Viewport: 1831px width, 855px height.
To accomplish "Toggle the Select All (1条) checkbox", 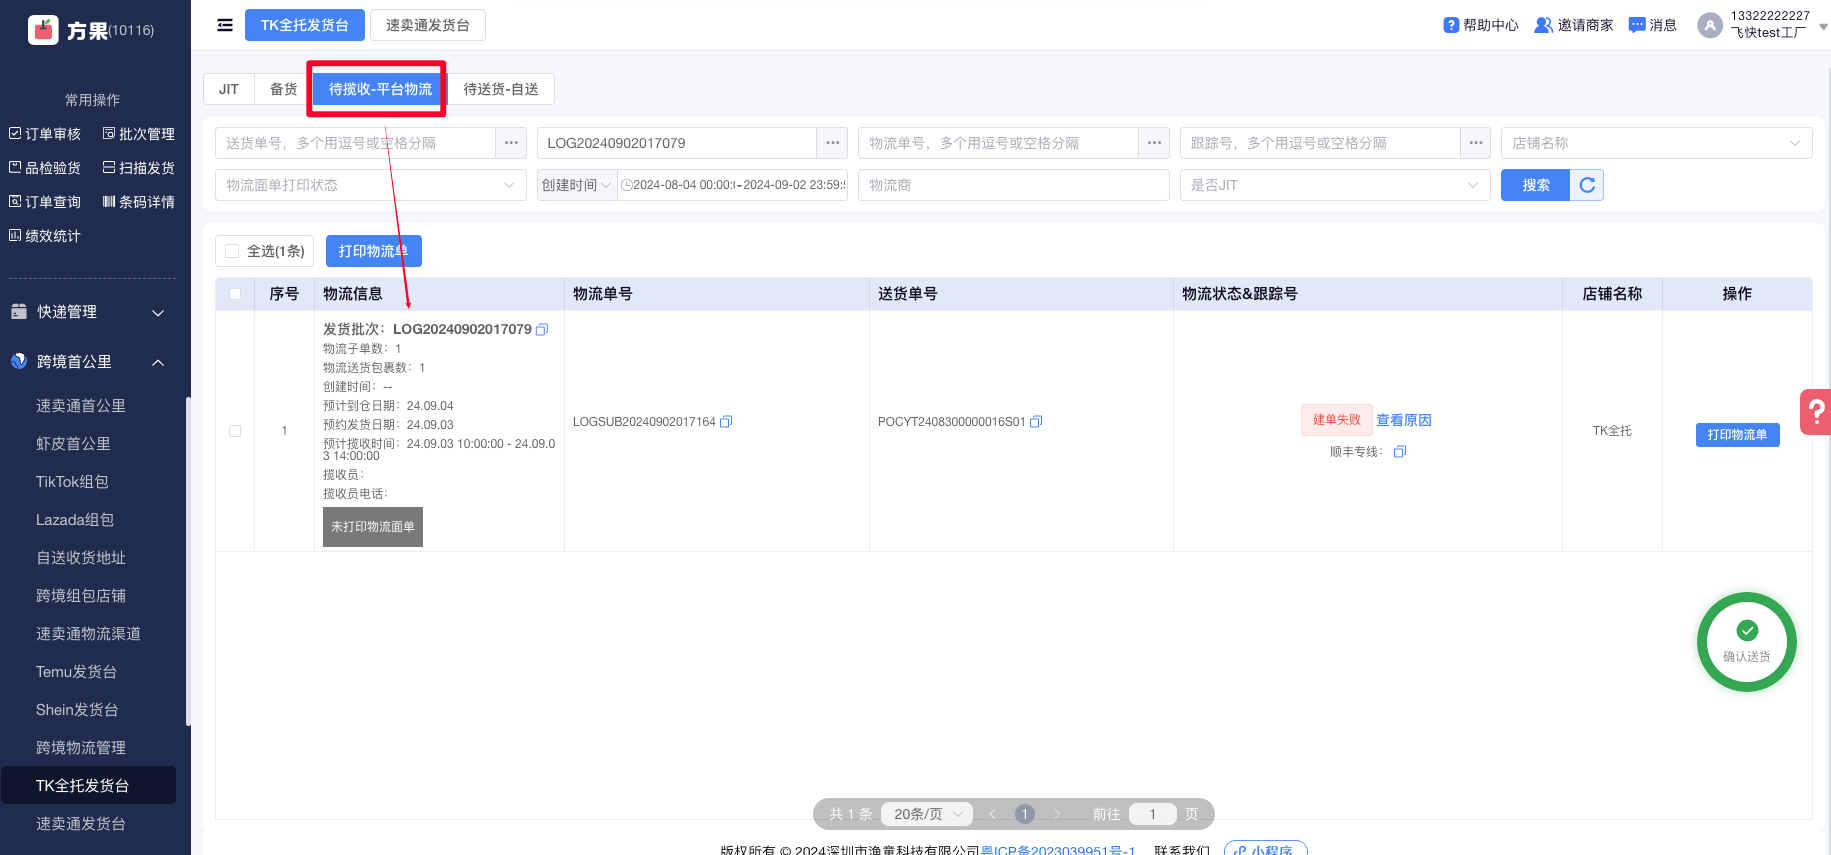I will pos(233,251).
